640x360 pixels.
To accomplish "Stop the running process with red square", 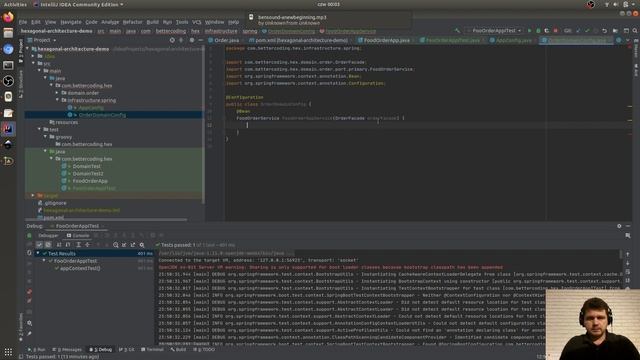I will (556, 31).
